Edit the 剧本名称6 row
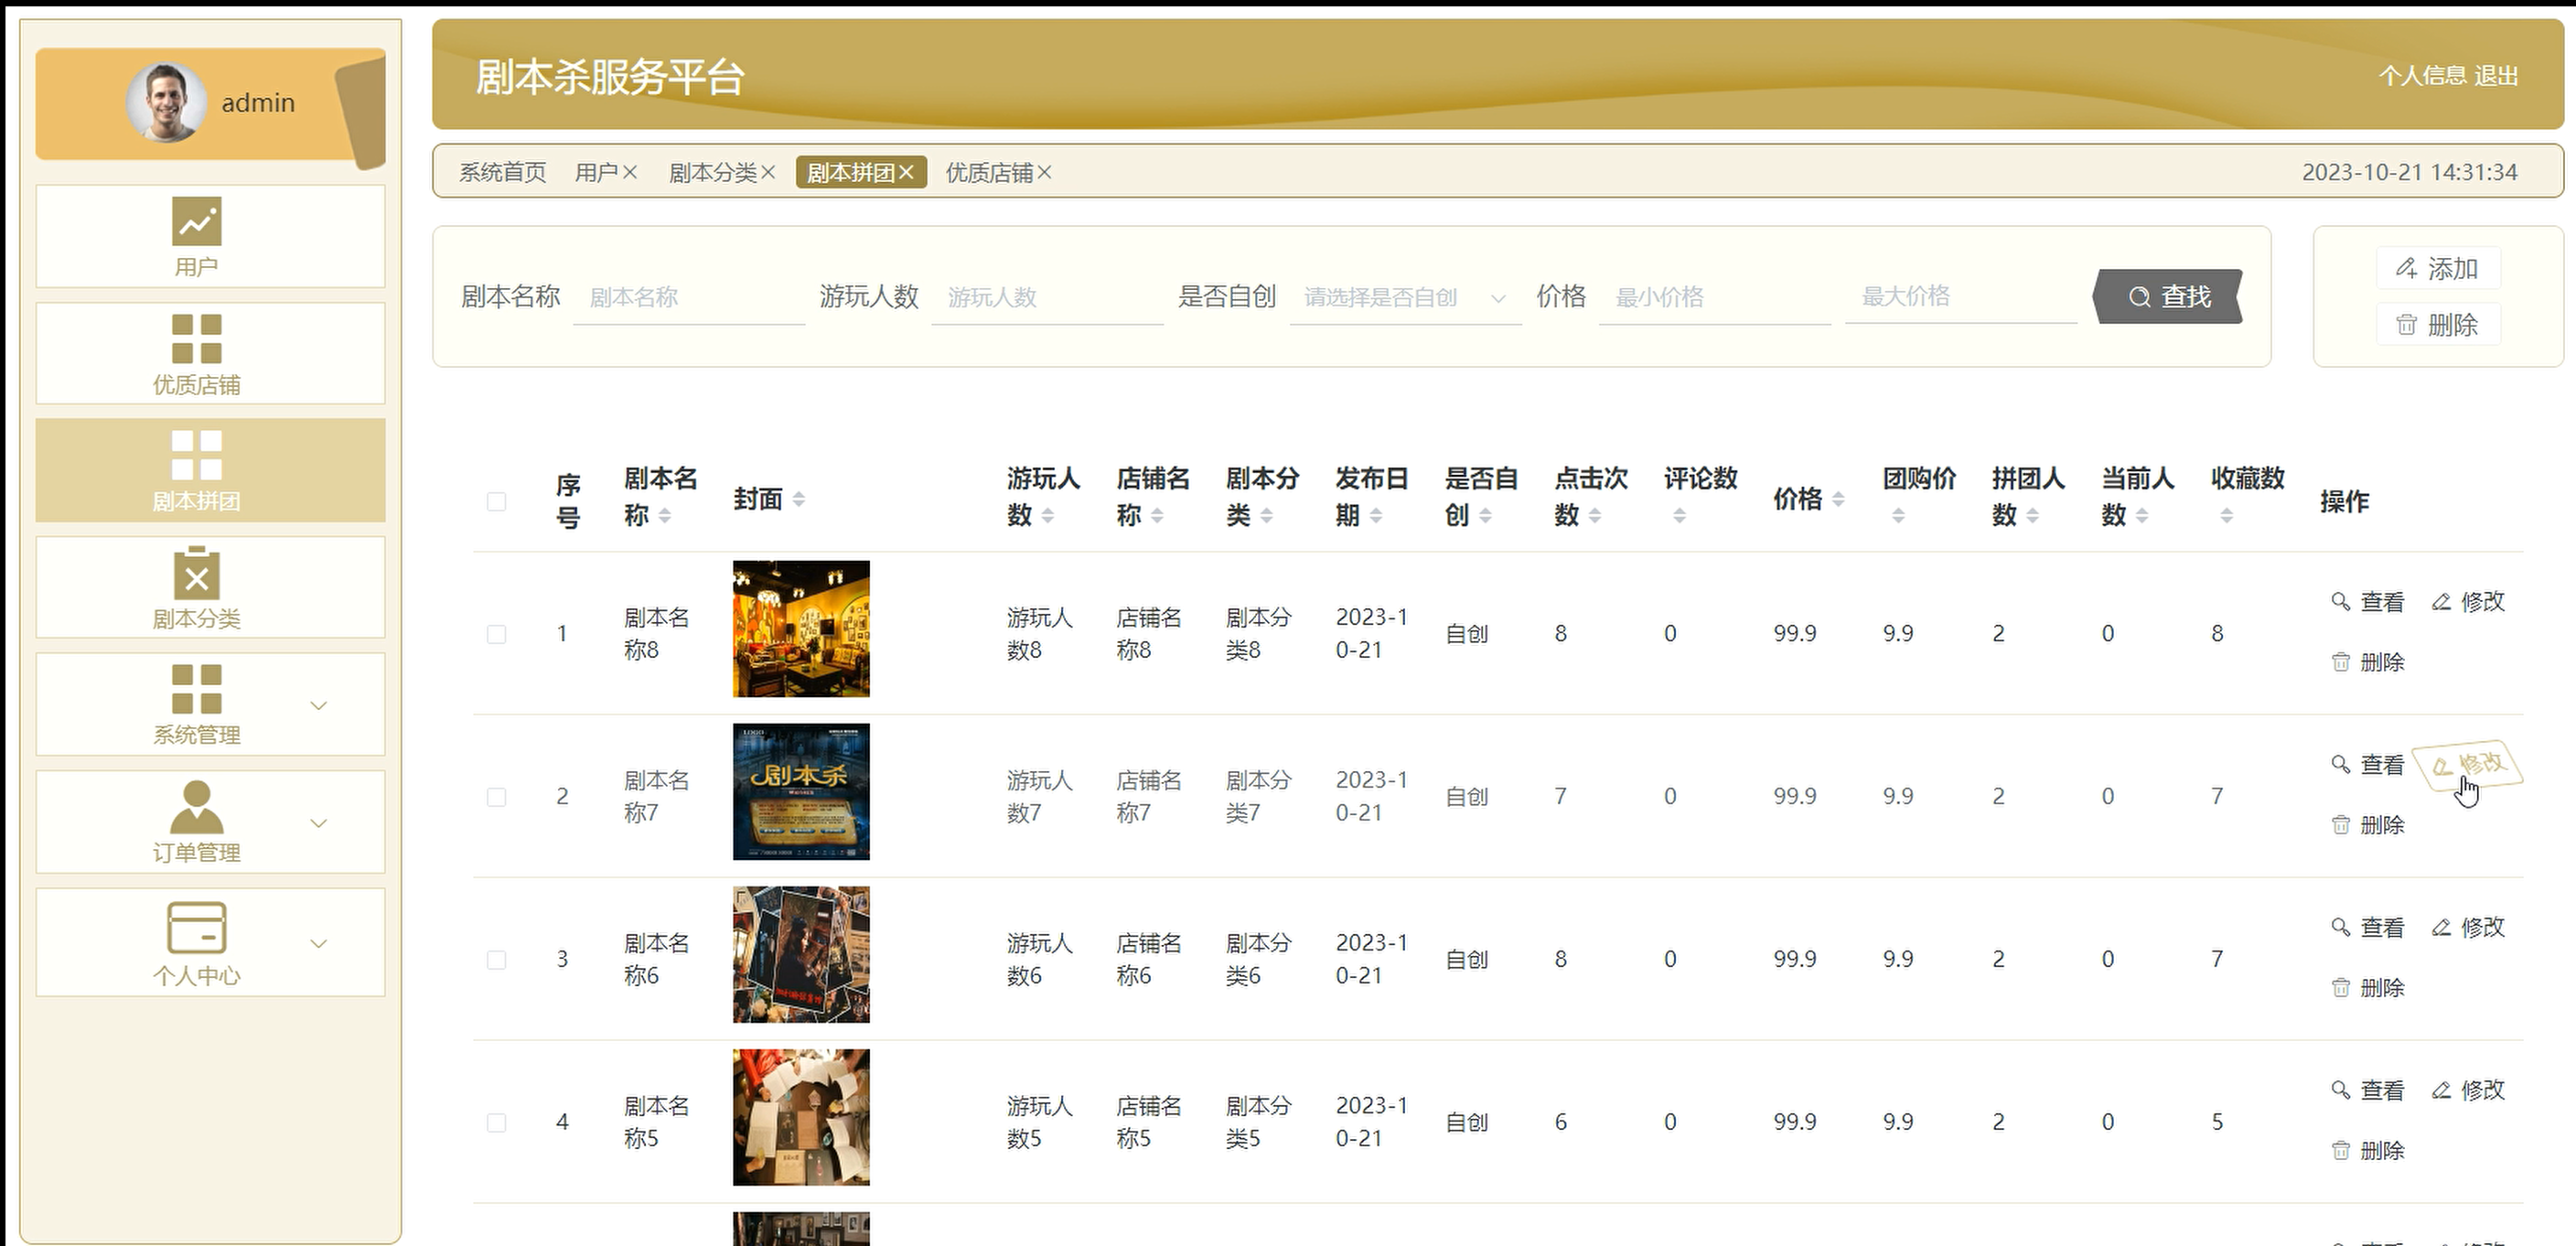2576x1246 pixels. point(2468,928)
